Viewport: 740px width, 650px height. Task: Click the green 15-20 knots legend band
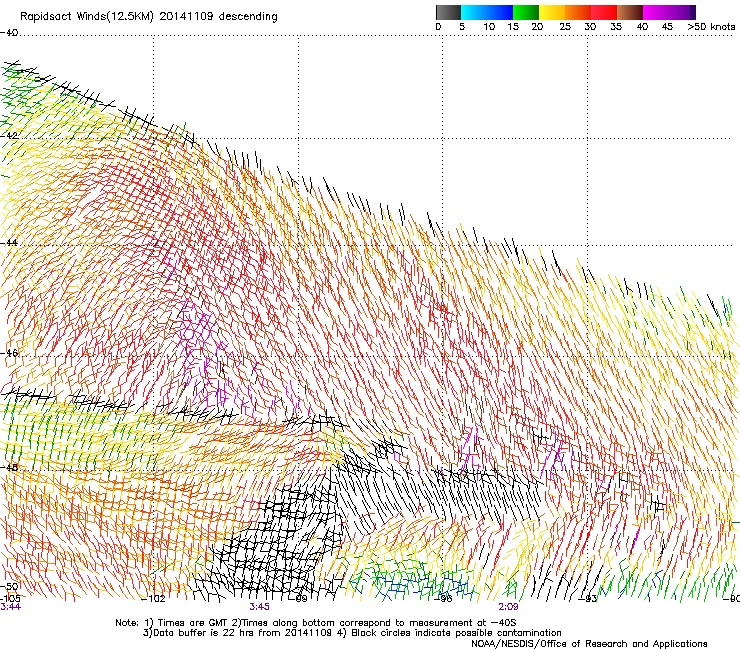[x=526, y=12]
